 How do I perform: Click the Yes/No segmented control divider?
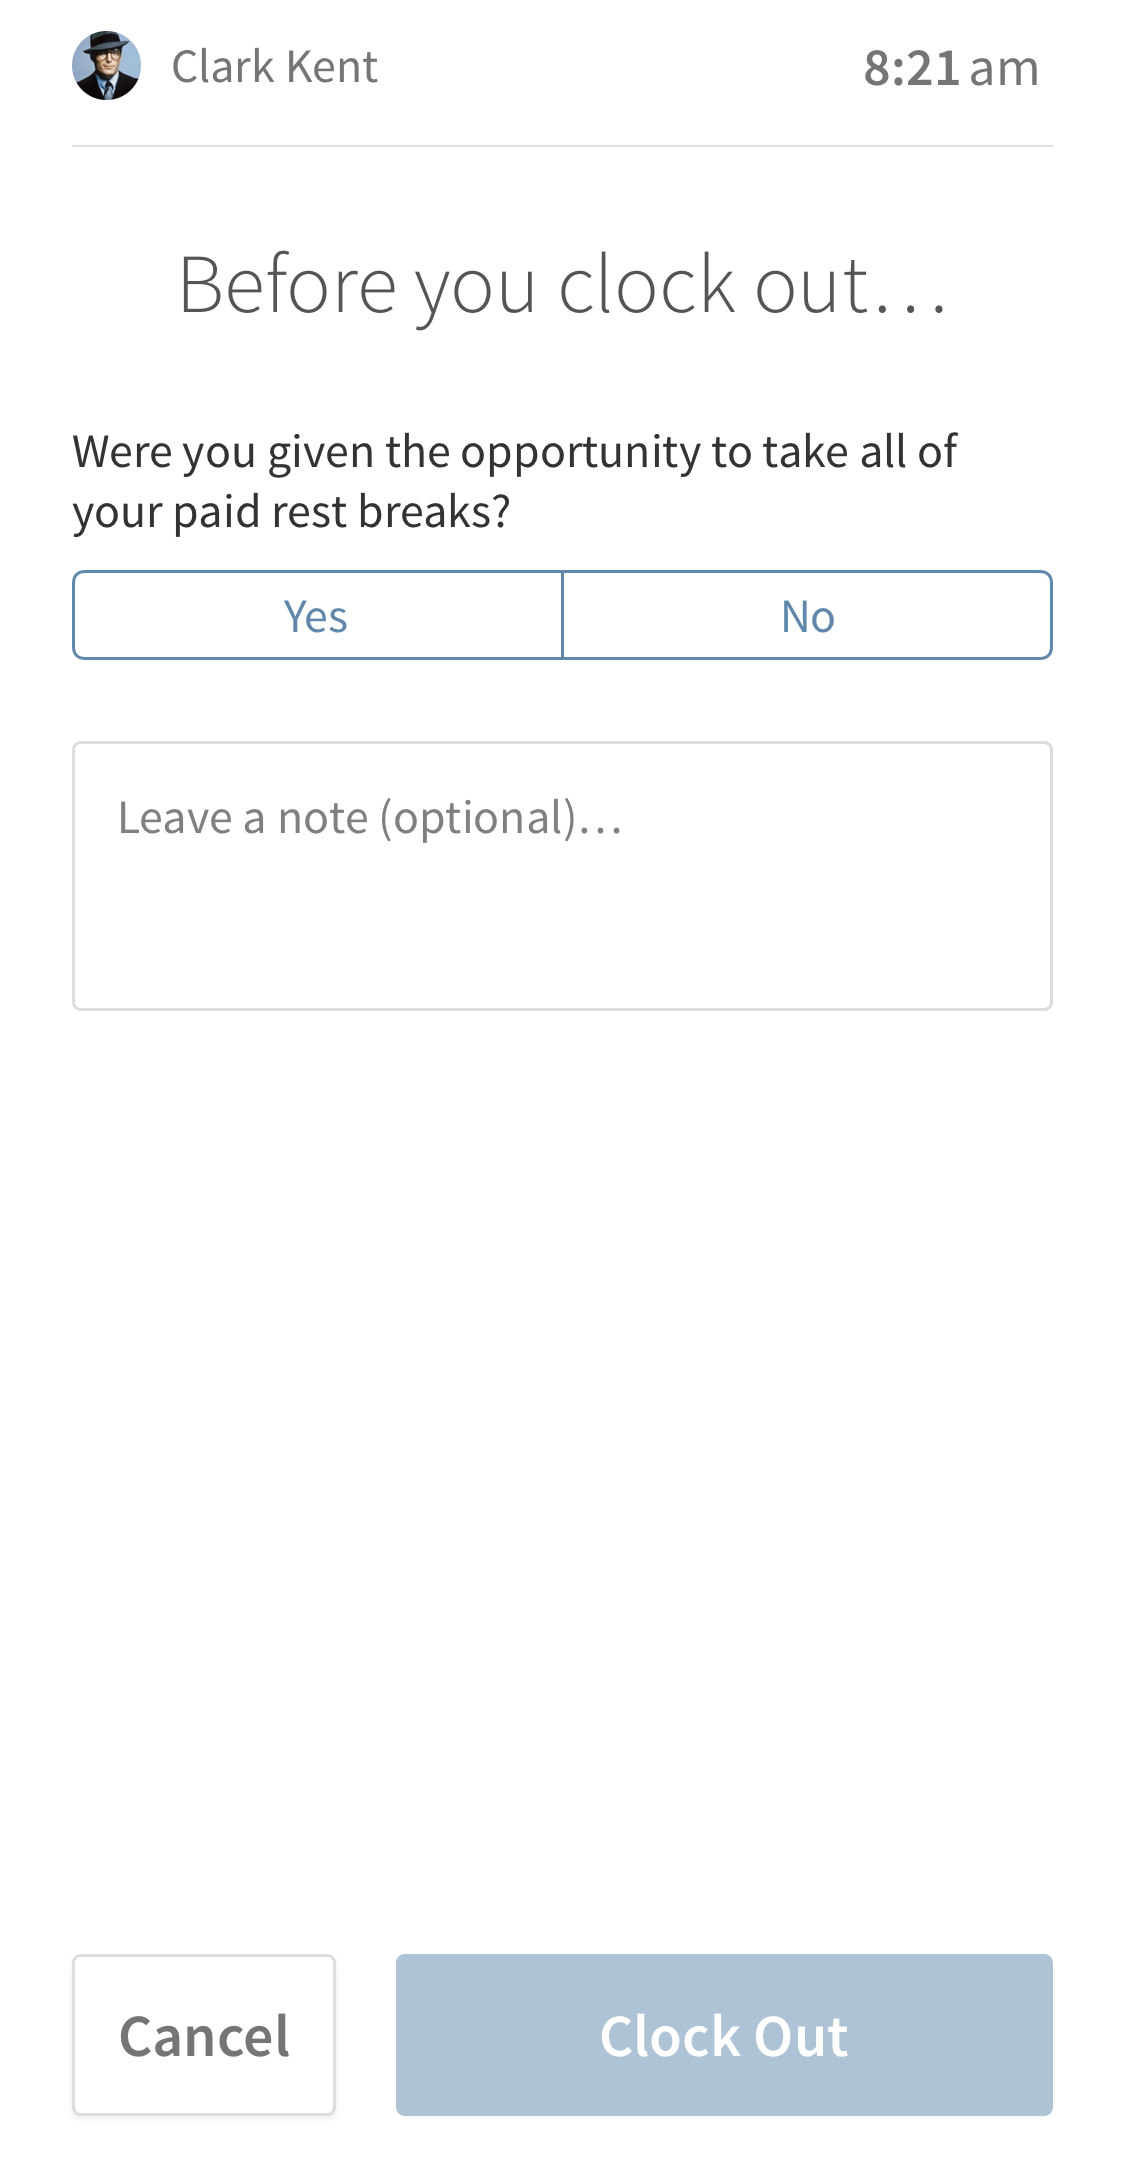click(x=563, y=615)
